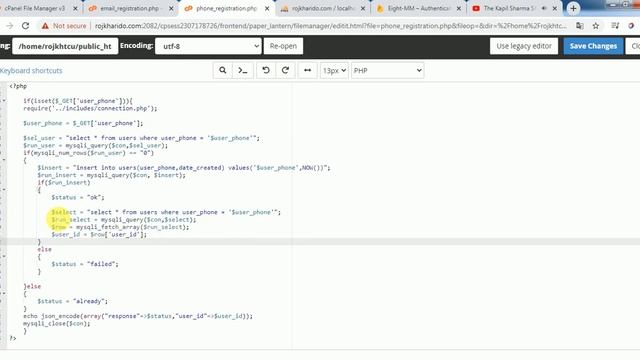Click the $user_id = $row line
The width and height of the screenshot is (640, 360).
(99, 235)
